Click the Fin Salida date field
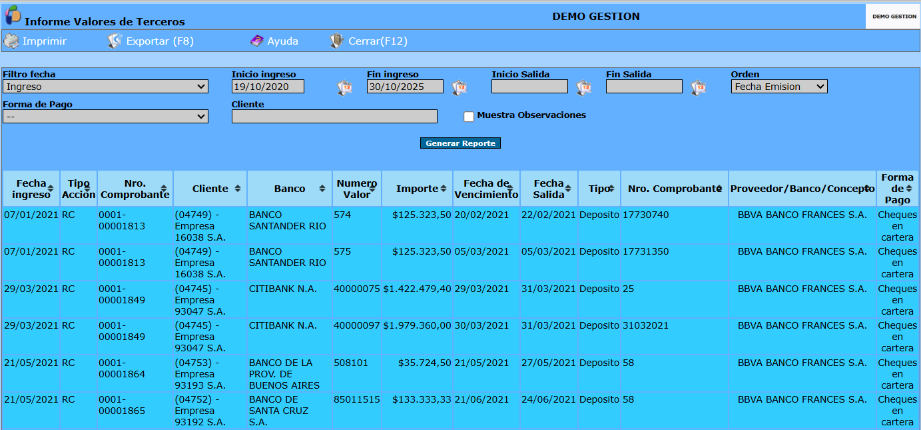 [x=644, y=86]
